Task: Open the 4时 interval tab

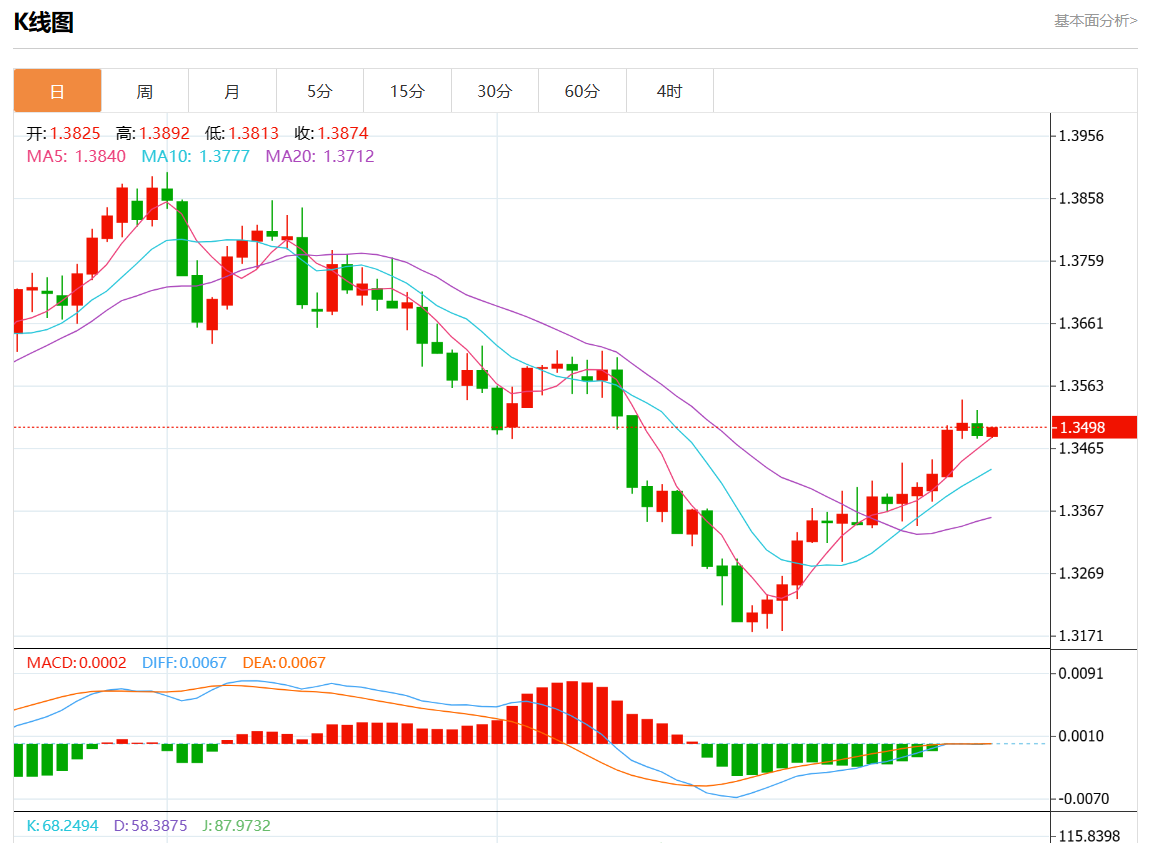Action: [669, 91]
